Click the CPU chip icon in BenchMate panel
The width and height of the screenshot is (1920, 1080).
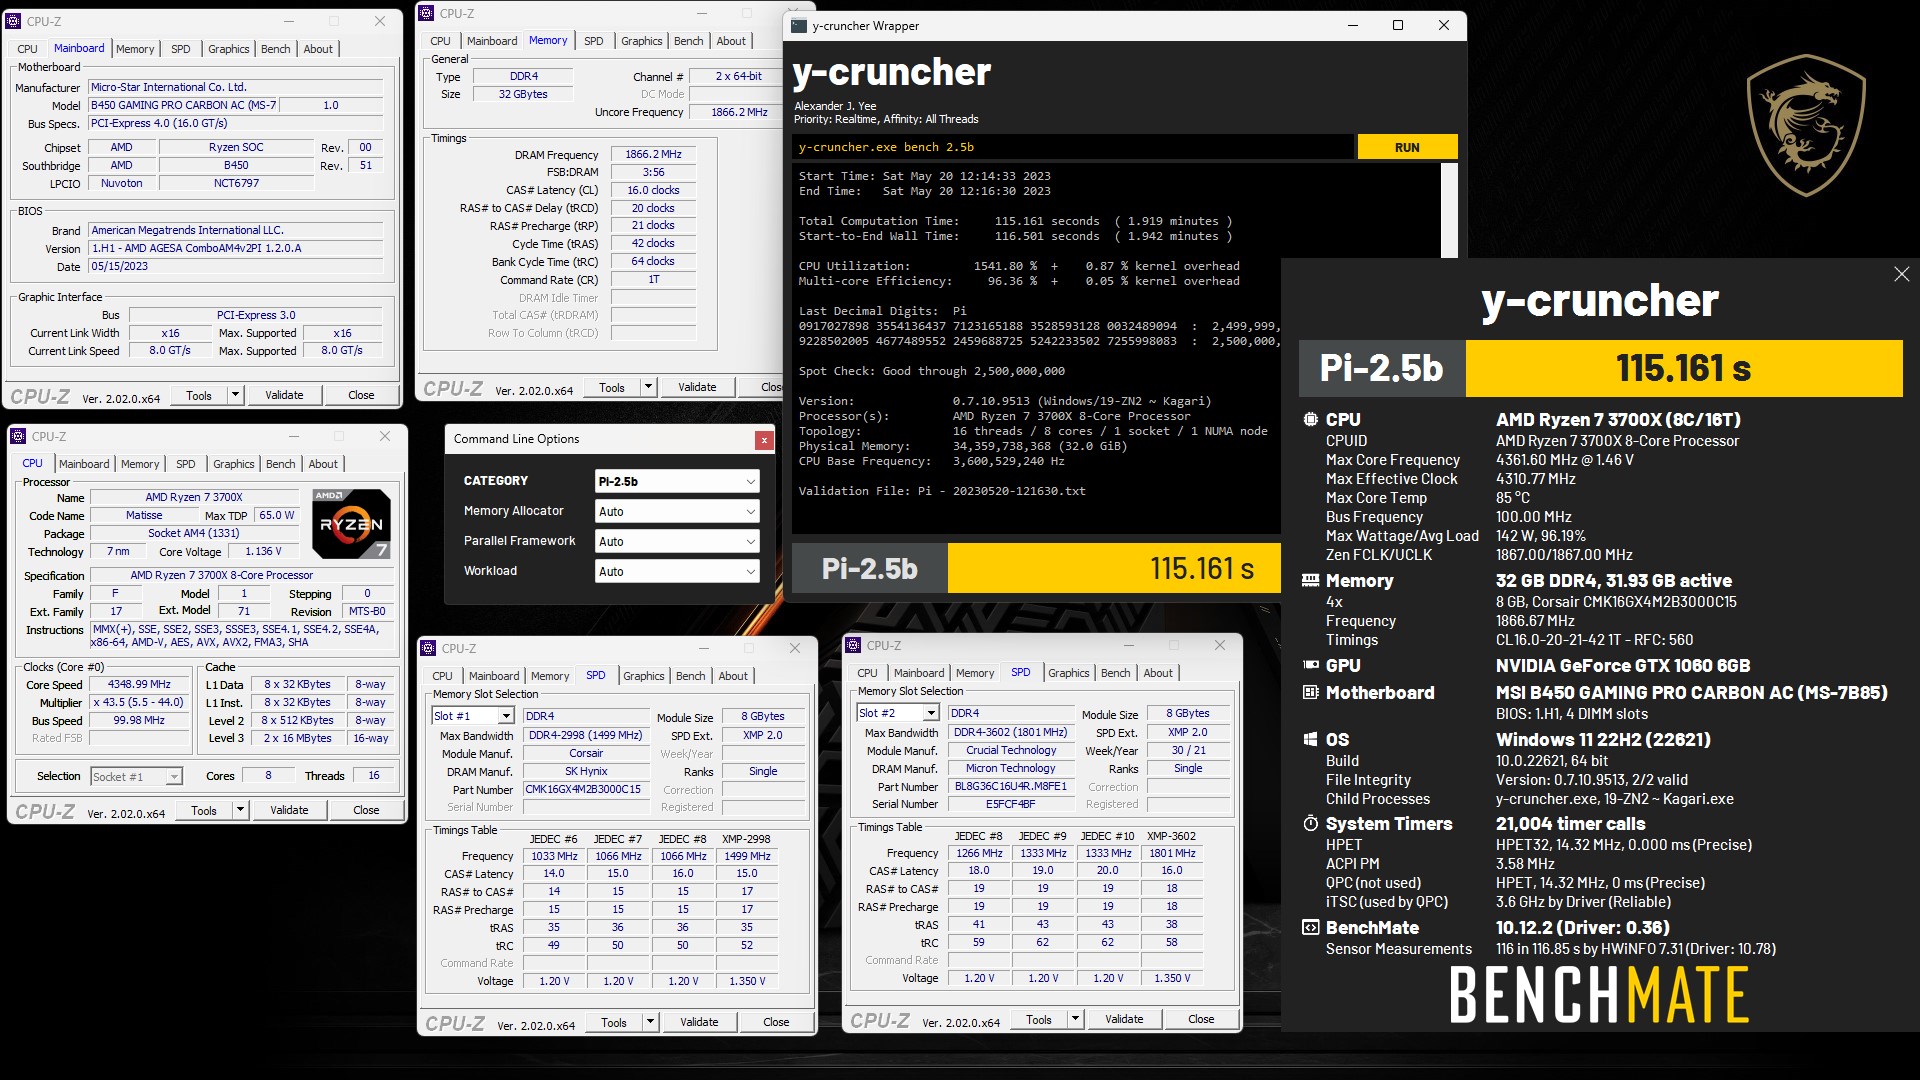point(1310,420)
